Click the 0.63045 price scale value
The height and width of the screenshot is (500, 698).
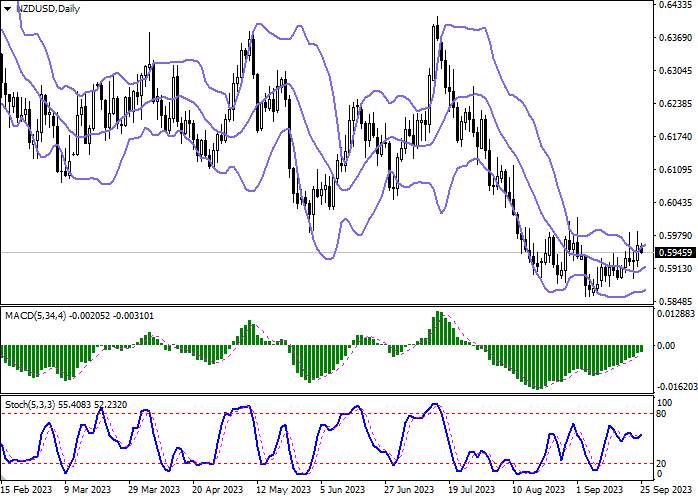pos(675,70)
